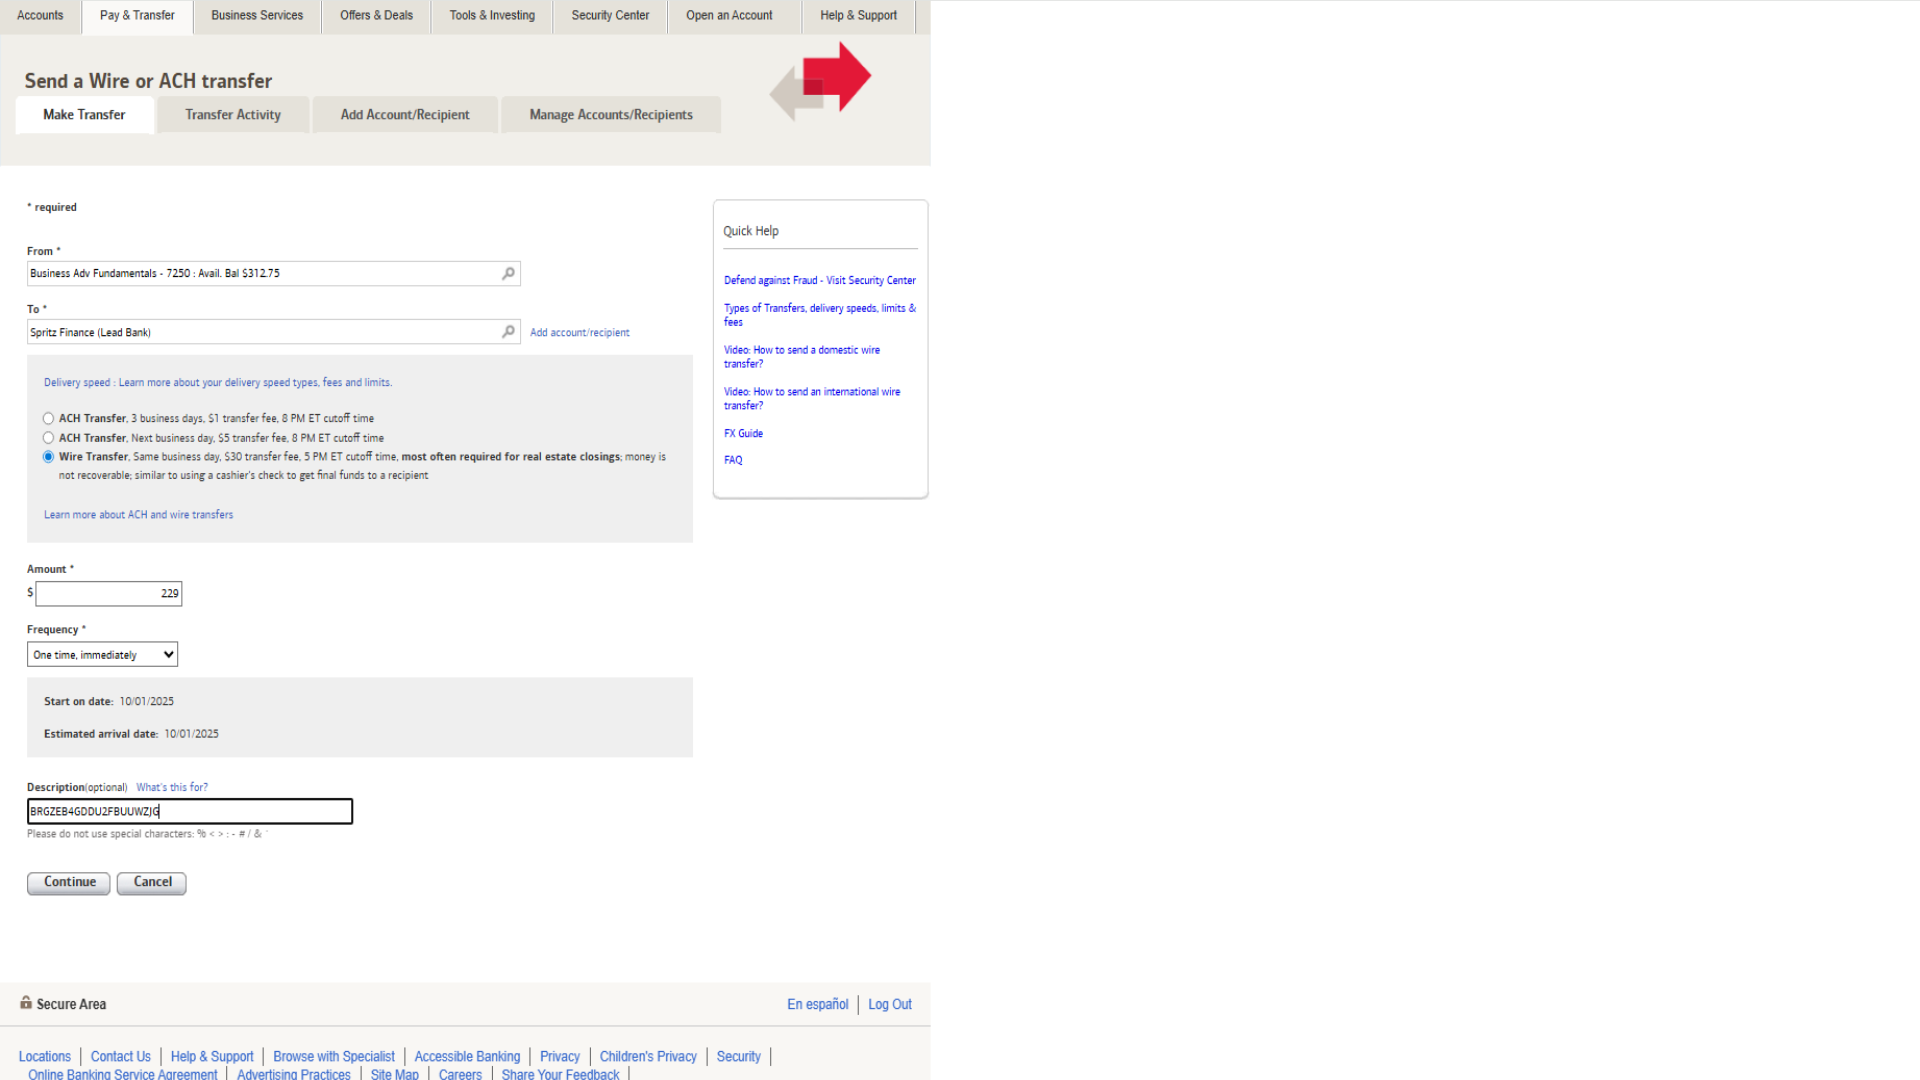Click the search icon in To field
The height and width of the screenshot is (1080, 1920).
[508, 332]
